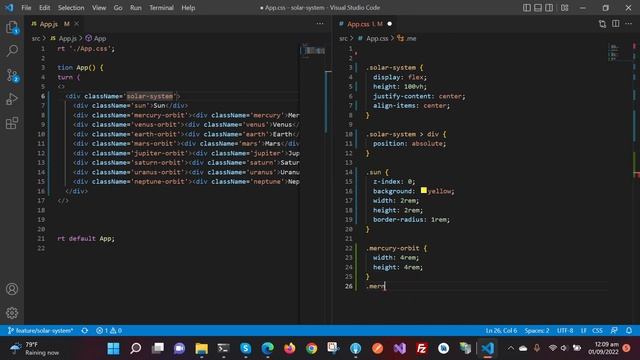Open Google Chrome from taskbar

coord(311,348)
